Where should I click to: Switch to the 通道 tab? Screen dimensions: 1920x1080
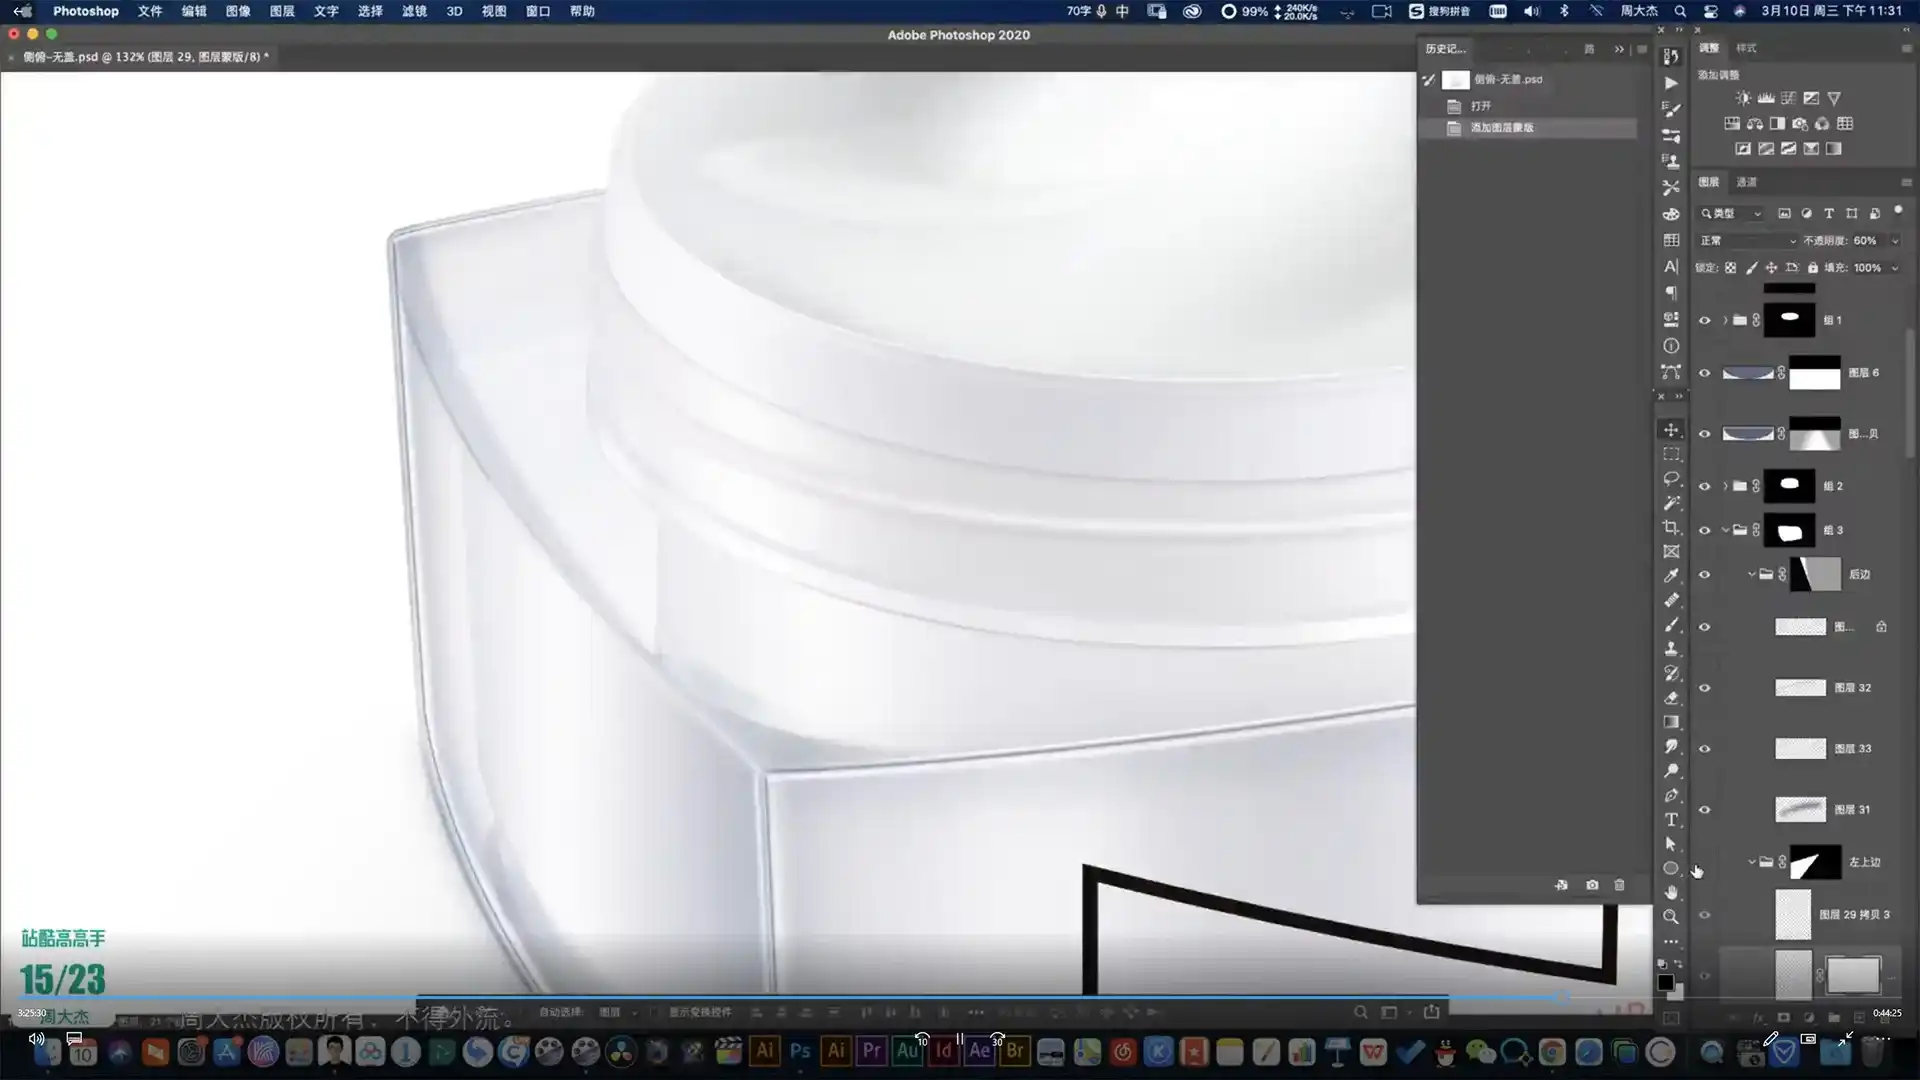click(x=1746, y=182)
